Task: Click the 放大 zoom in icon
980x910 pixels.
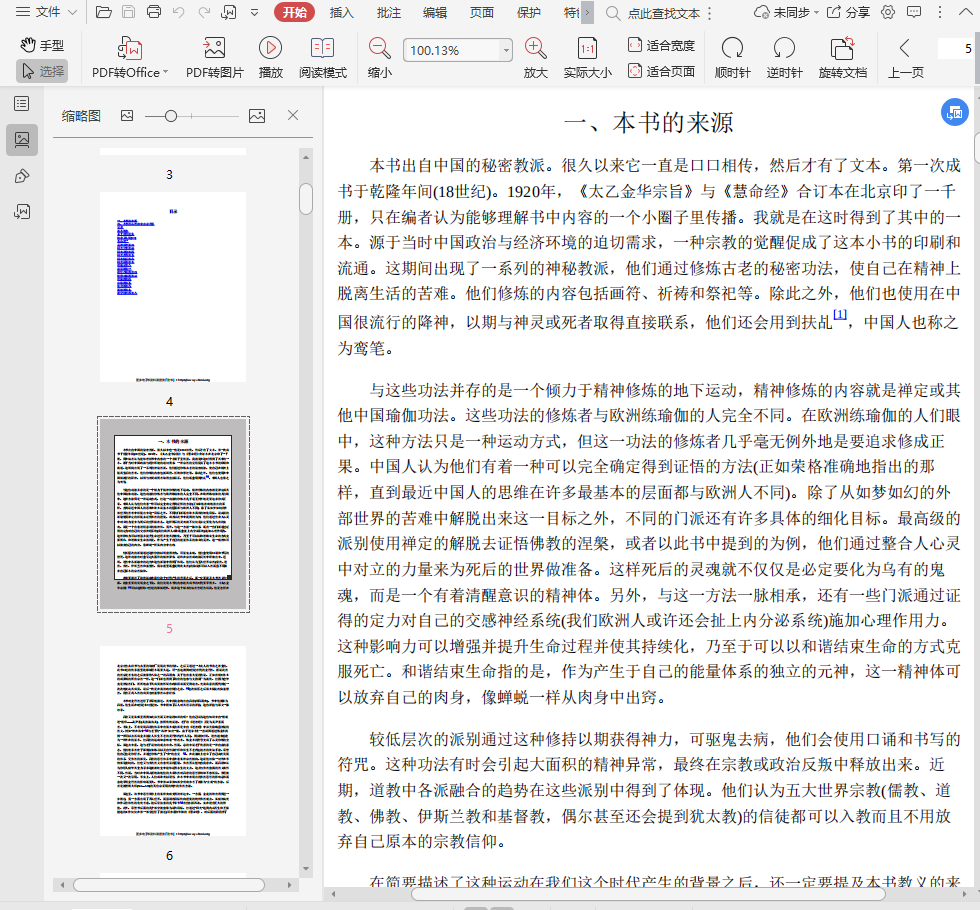Action: coord(535,48)
